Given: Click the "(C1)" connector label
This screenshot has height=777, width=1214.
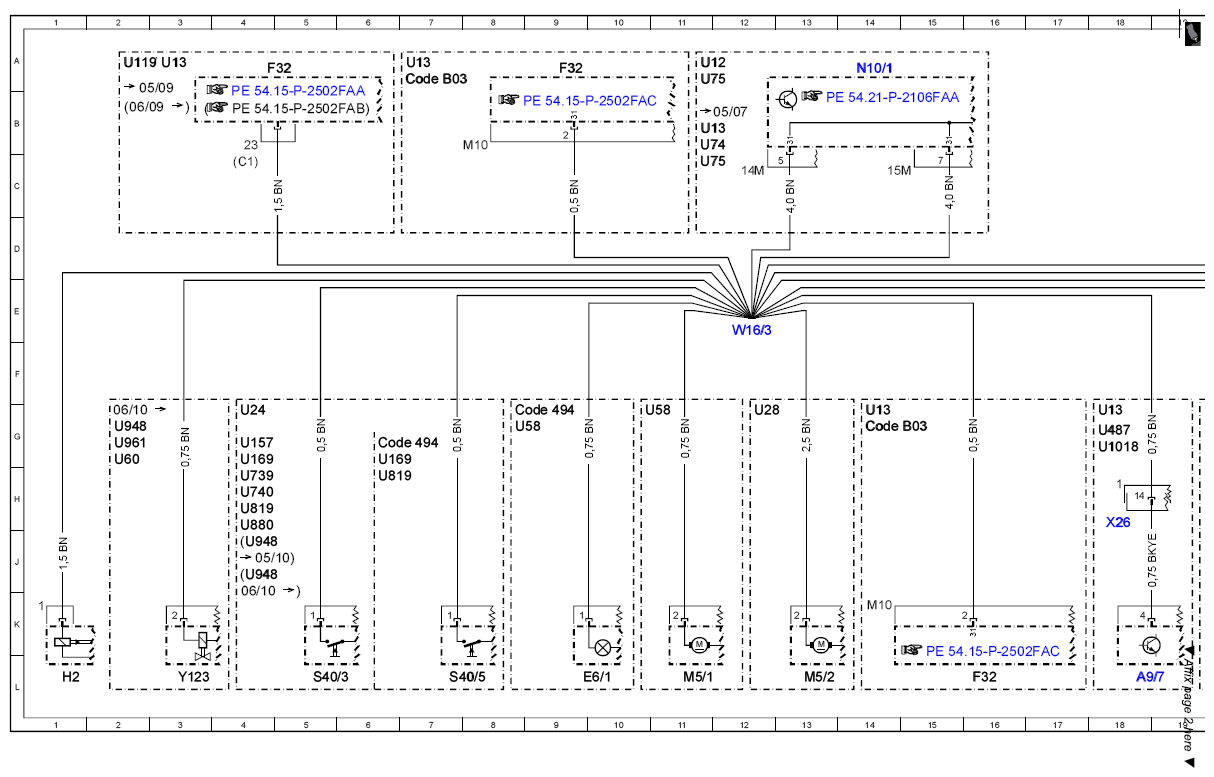Looking at the screenshot, I should point(246,161).
